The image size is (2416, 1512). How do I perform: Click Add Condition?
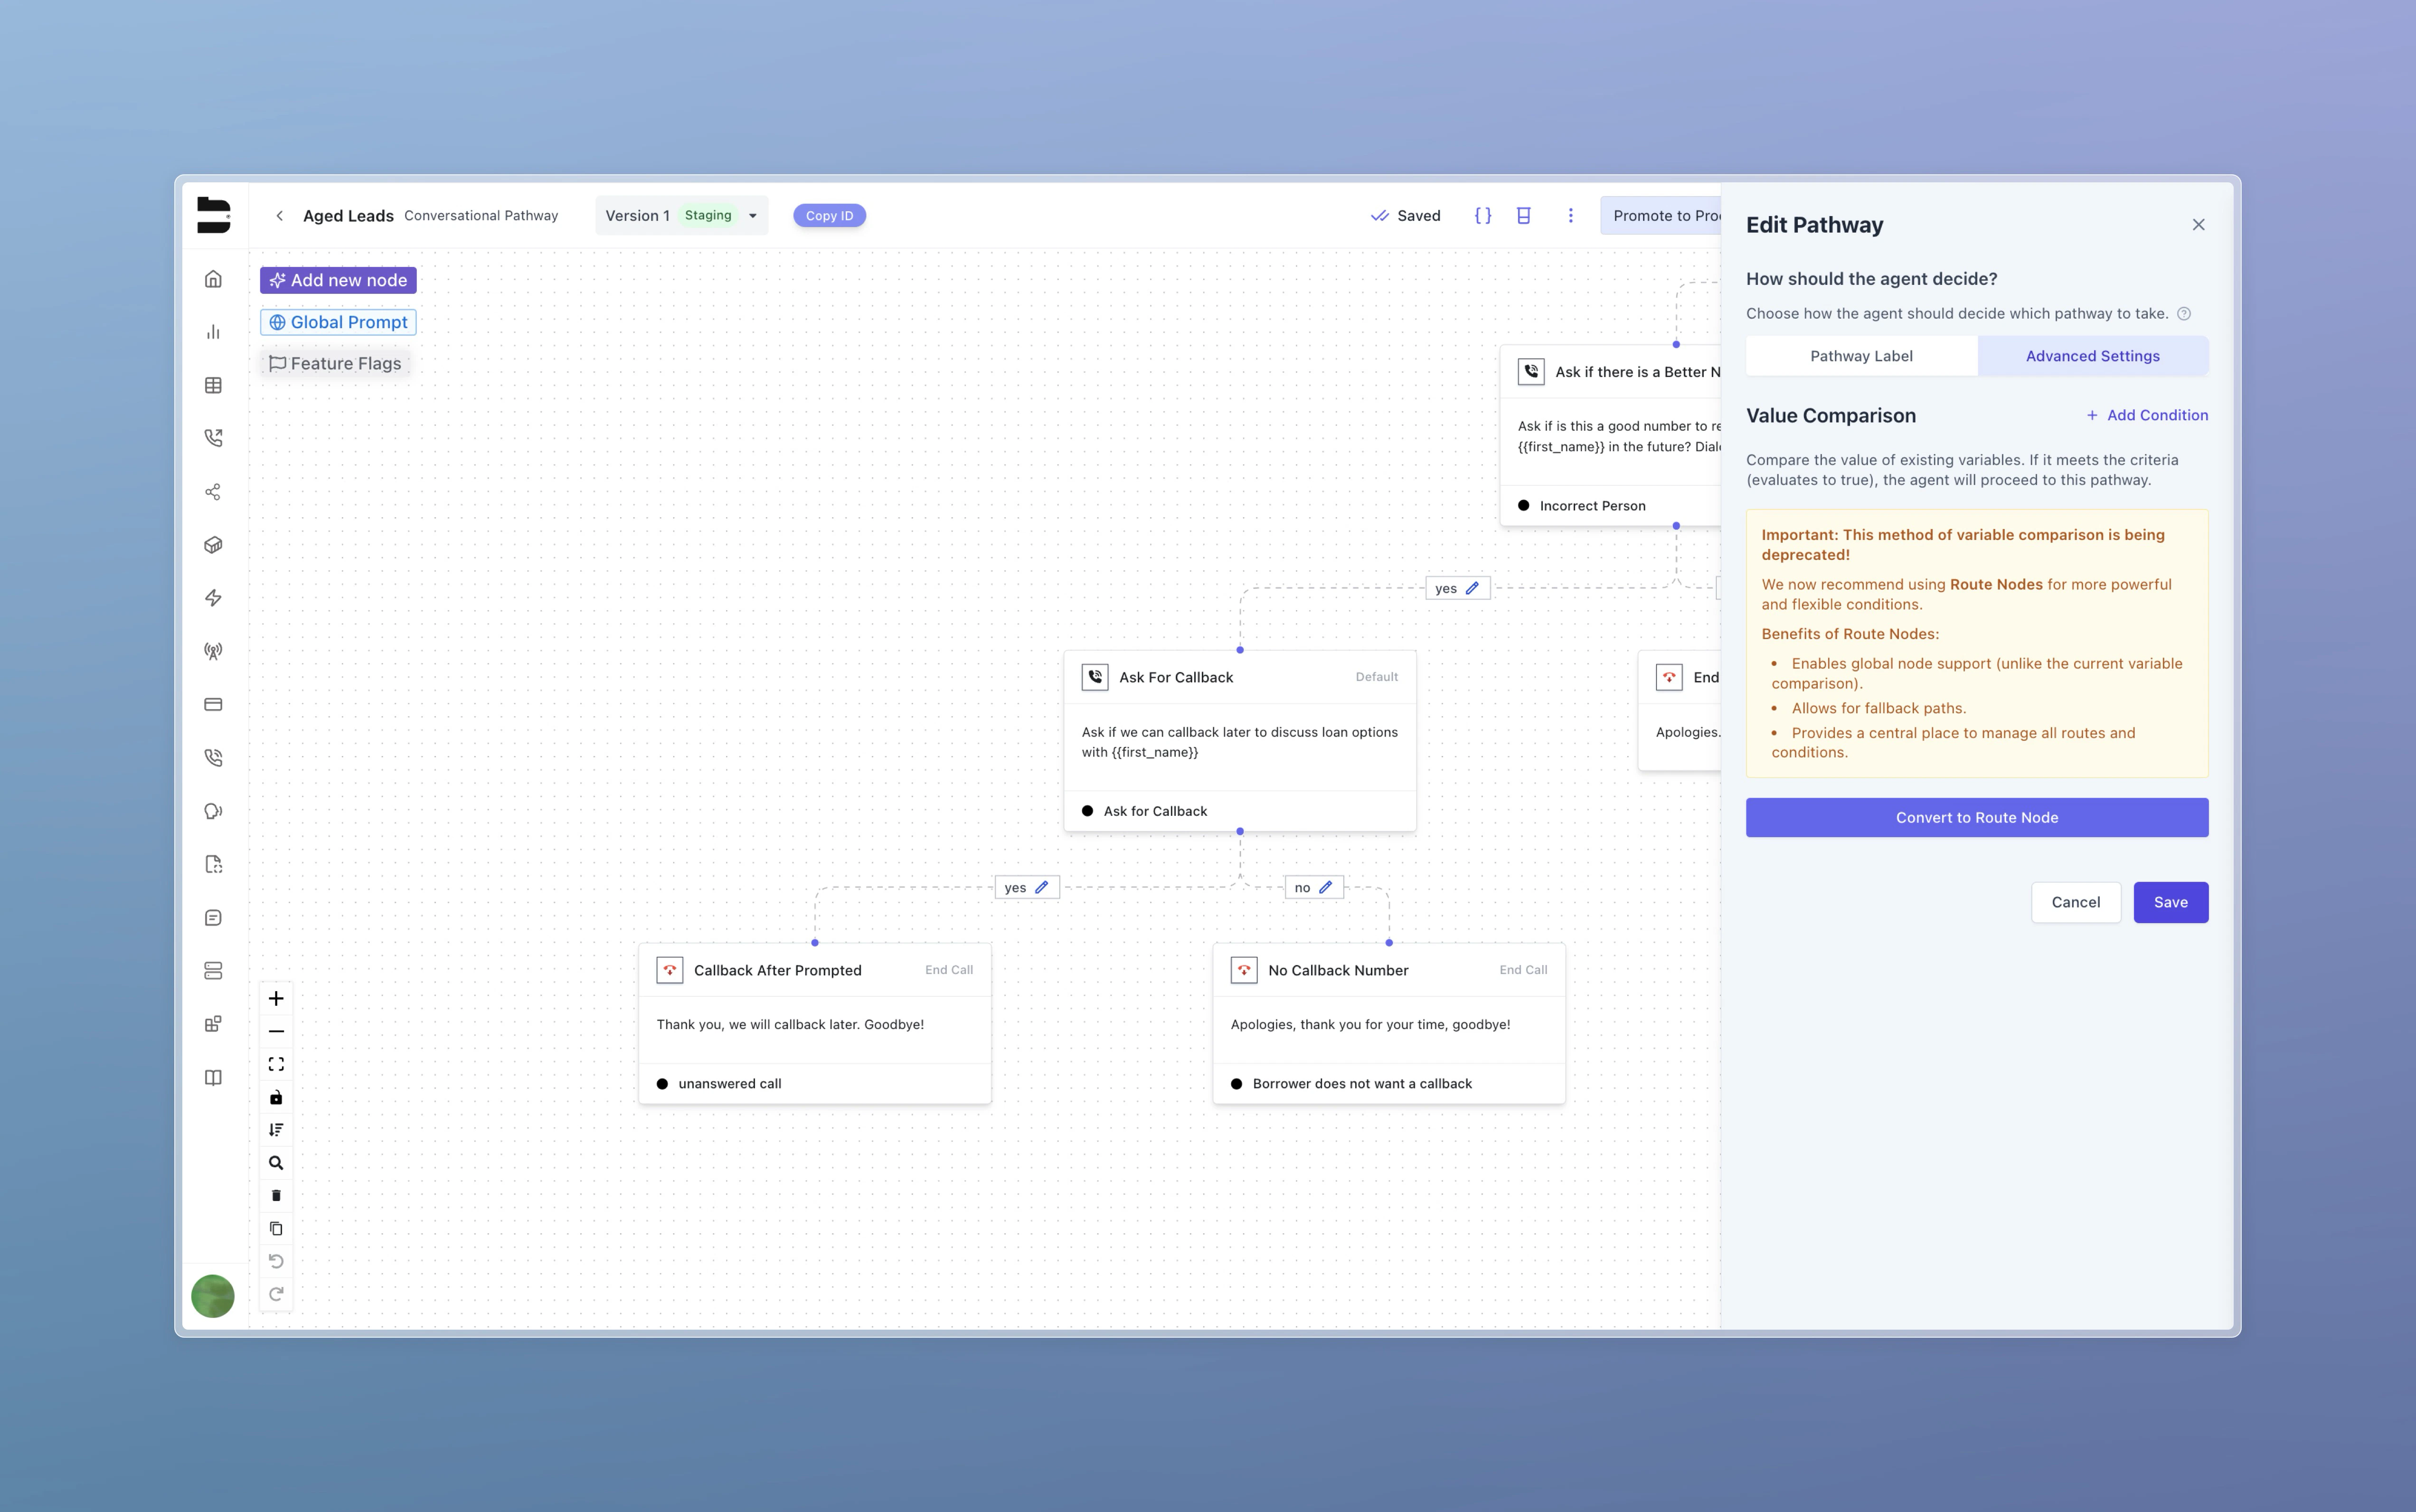[2146, 415]
